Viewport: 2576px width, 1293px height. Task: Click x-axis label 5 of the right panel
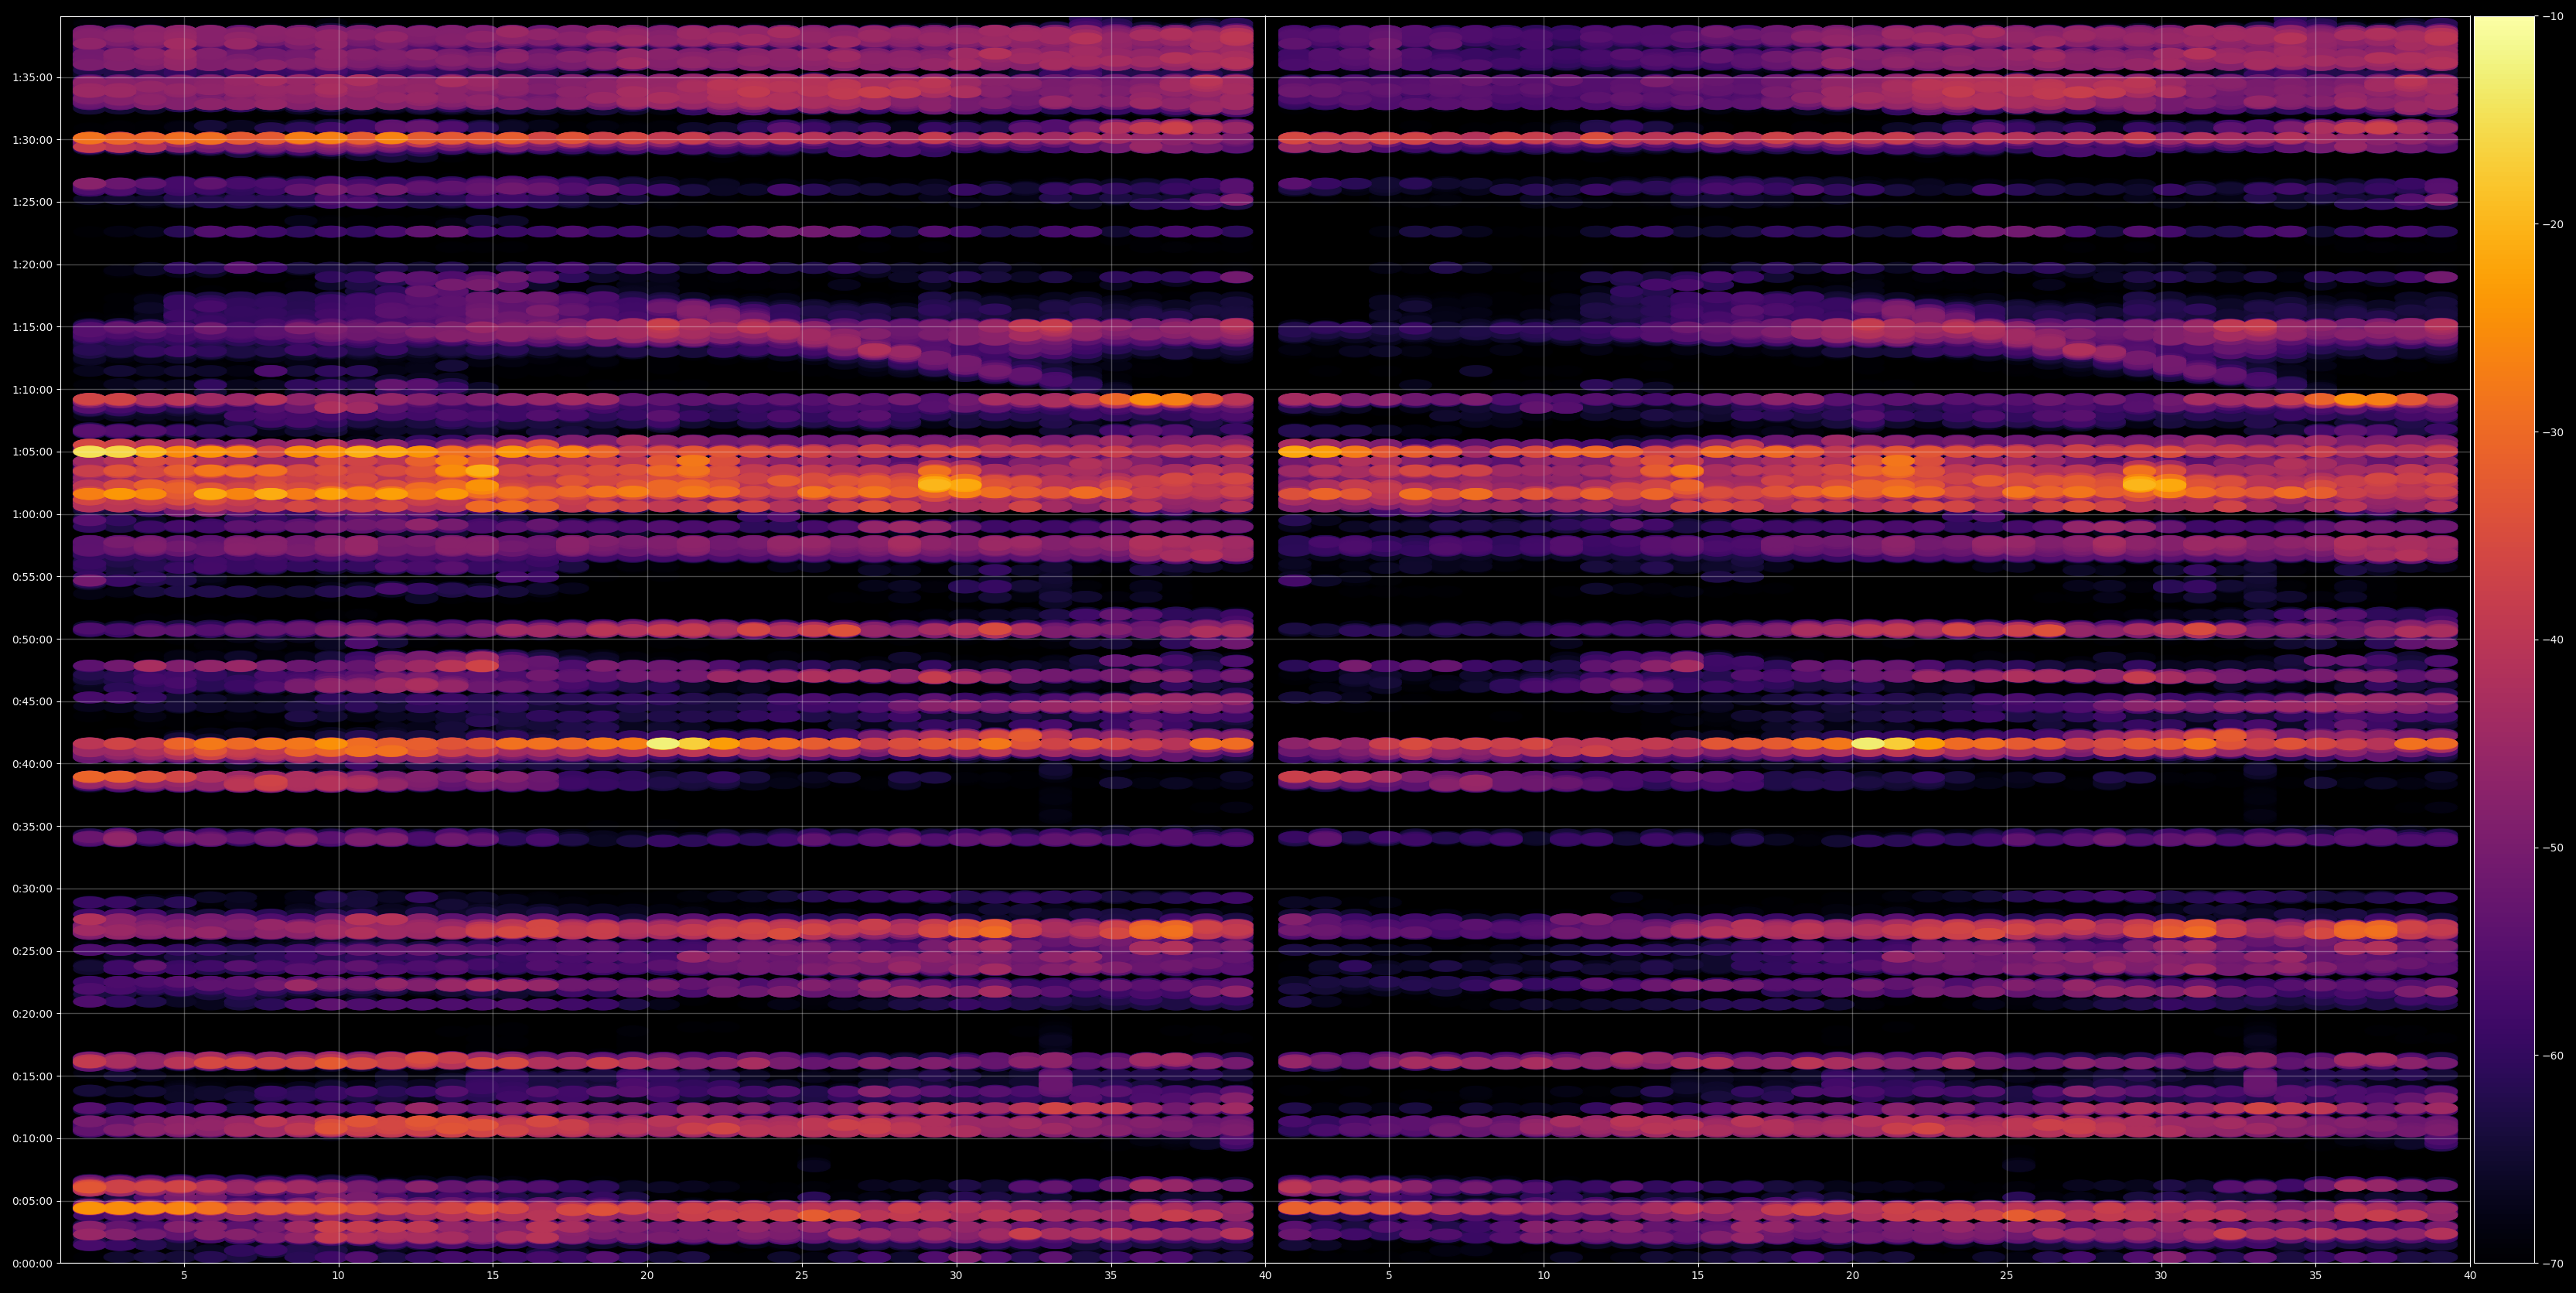tap(1389, 1276)
